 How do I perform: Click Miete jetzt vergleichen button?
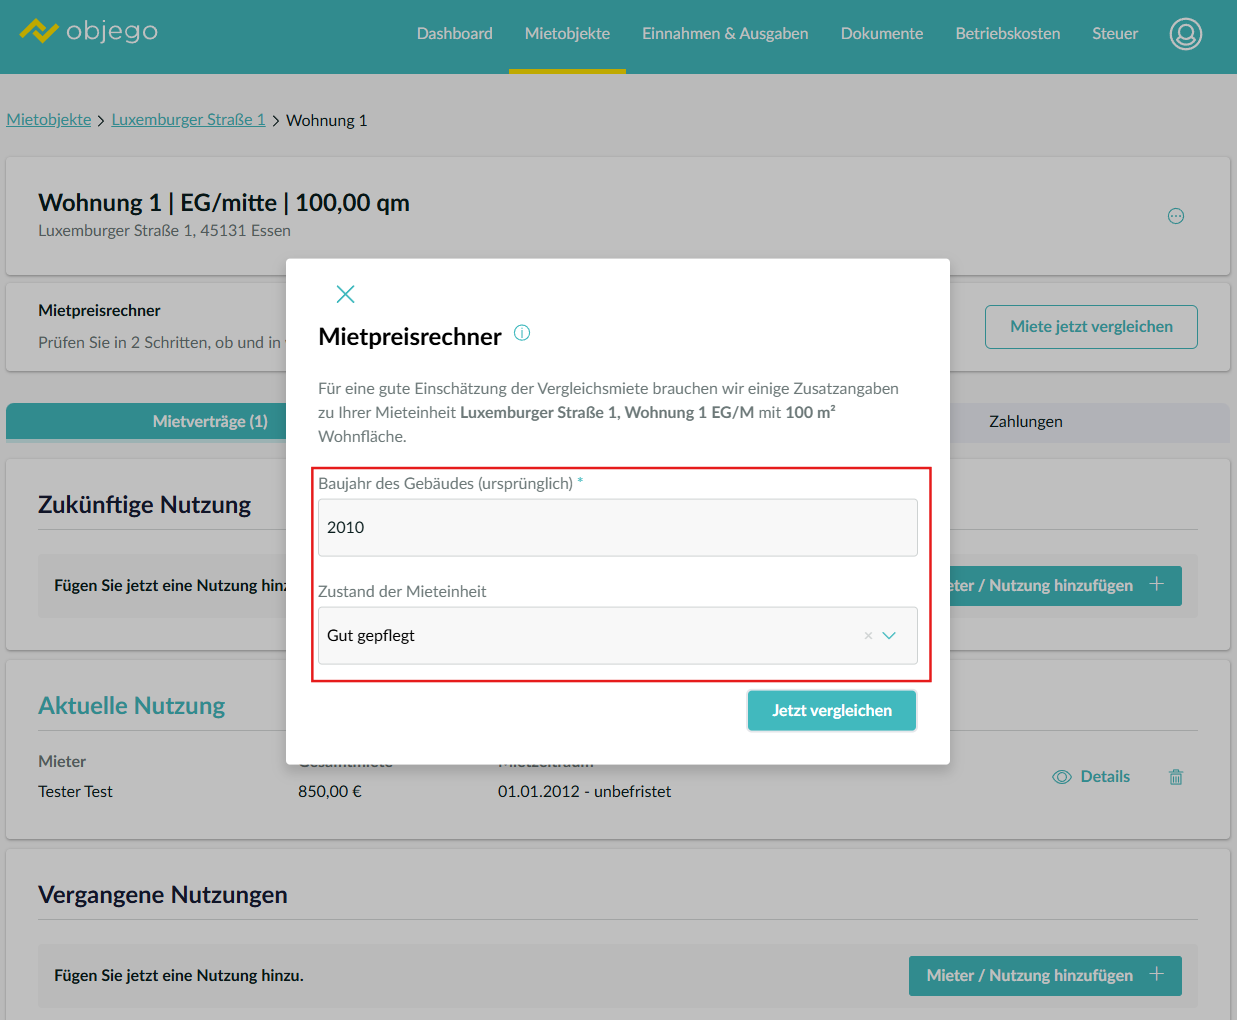pos(1091,327)
